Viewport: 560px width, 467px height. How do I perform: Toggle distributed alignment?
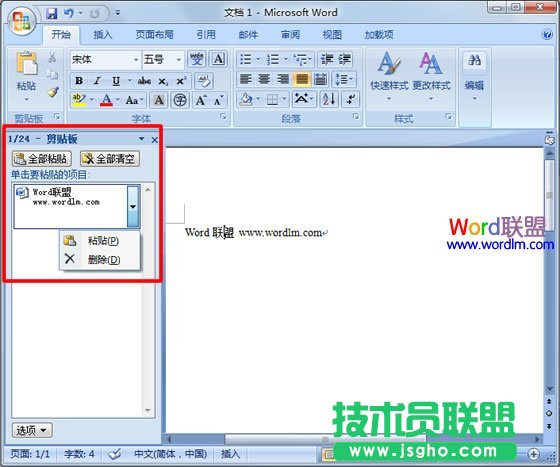tap(321, 79)
